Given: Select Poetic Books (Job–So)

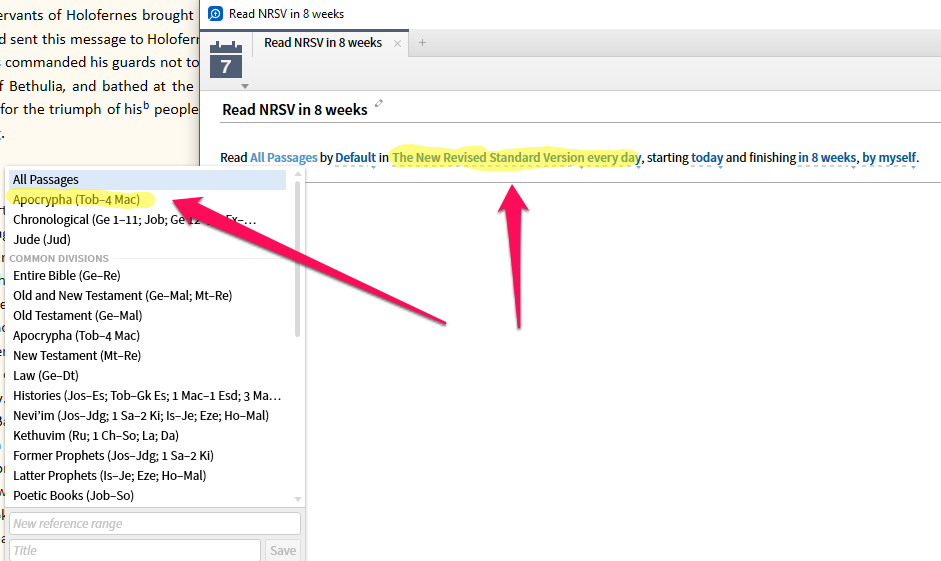Looking at the screenshot, I should click(147, 496).
